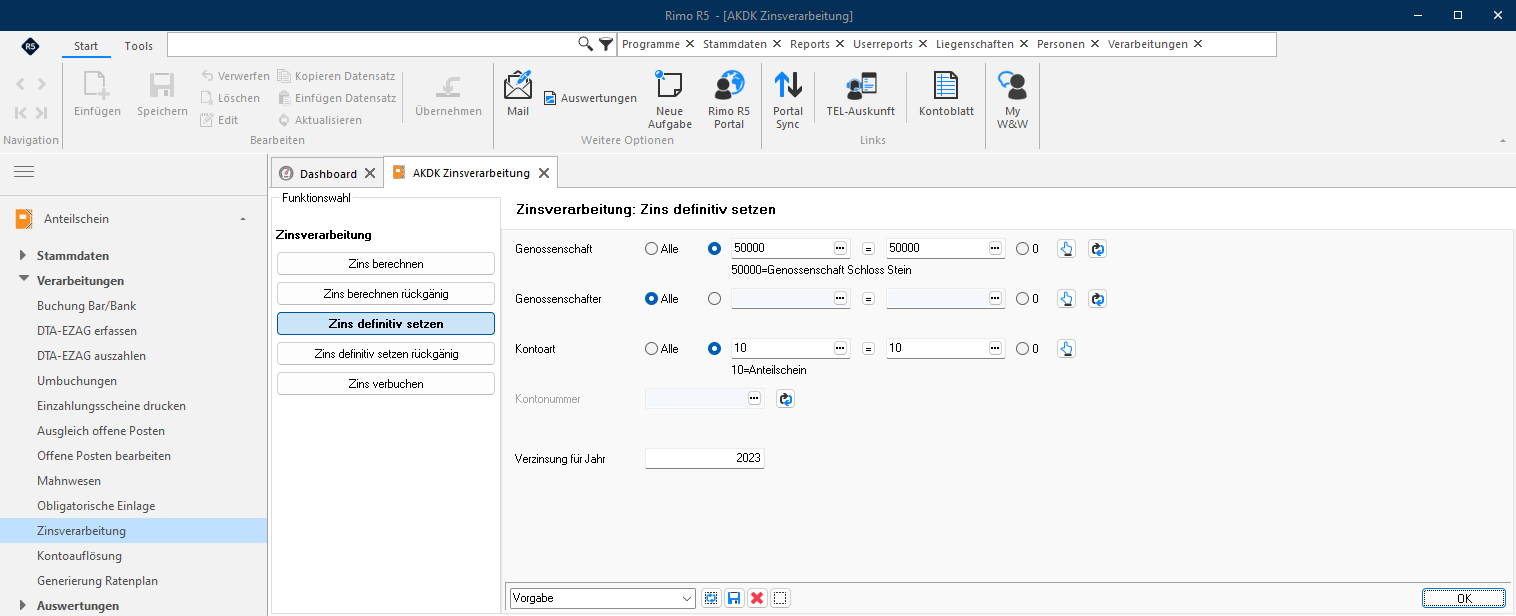Close the Dashboard tab
Screen dimensions: 1516x616
tap(370, 173)
